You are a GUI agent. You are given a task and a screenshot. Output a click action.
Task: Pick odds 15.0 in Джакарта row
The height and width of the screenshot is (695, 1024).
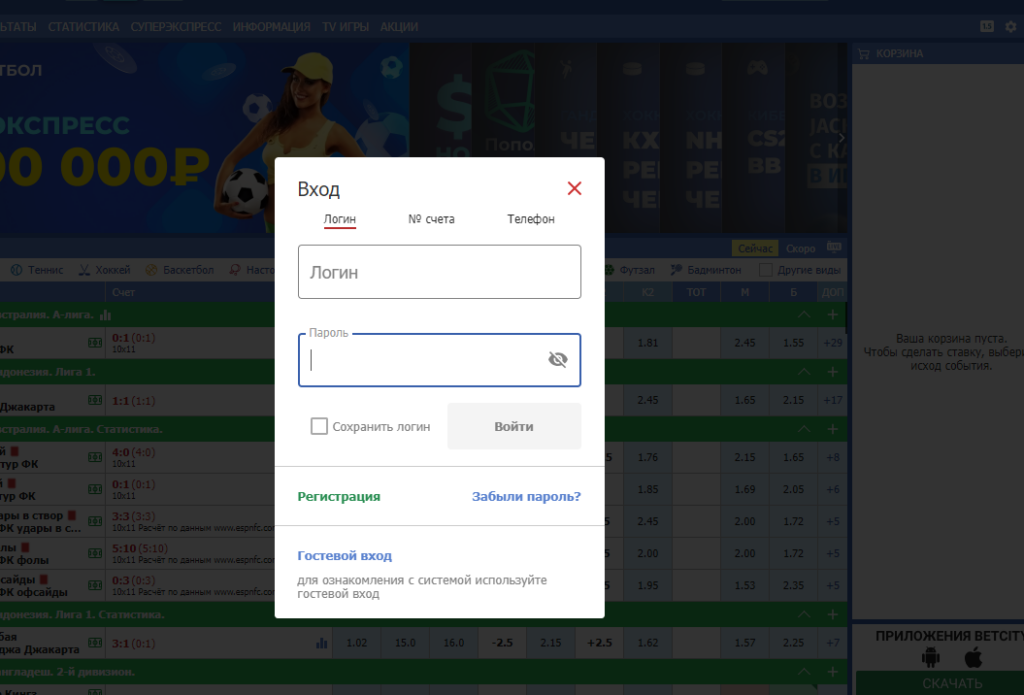[405, 643]
